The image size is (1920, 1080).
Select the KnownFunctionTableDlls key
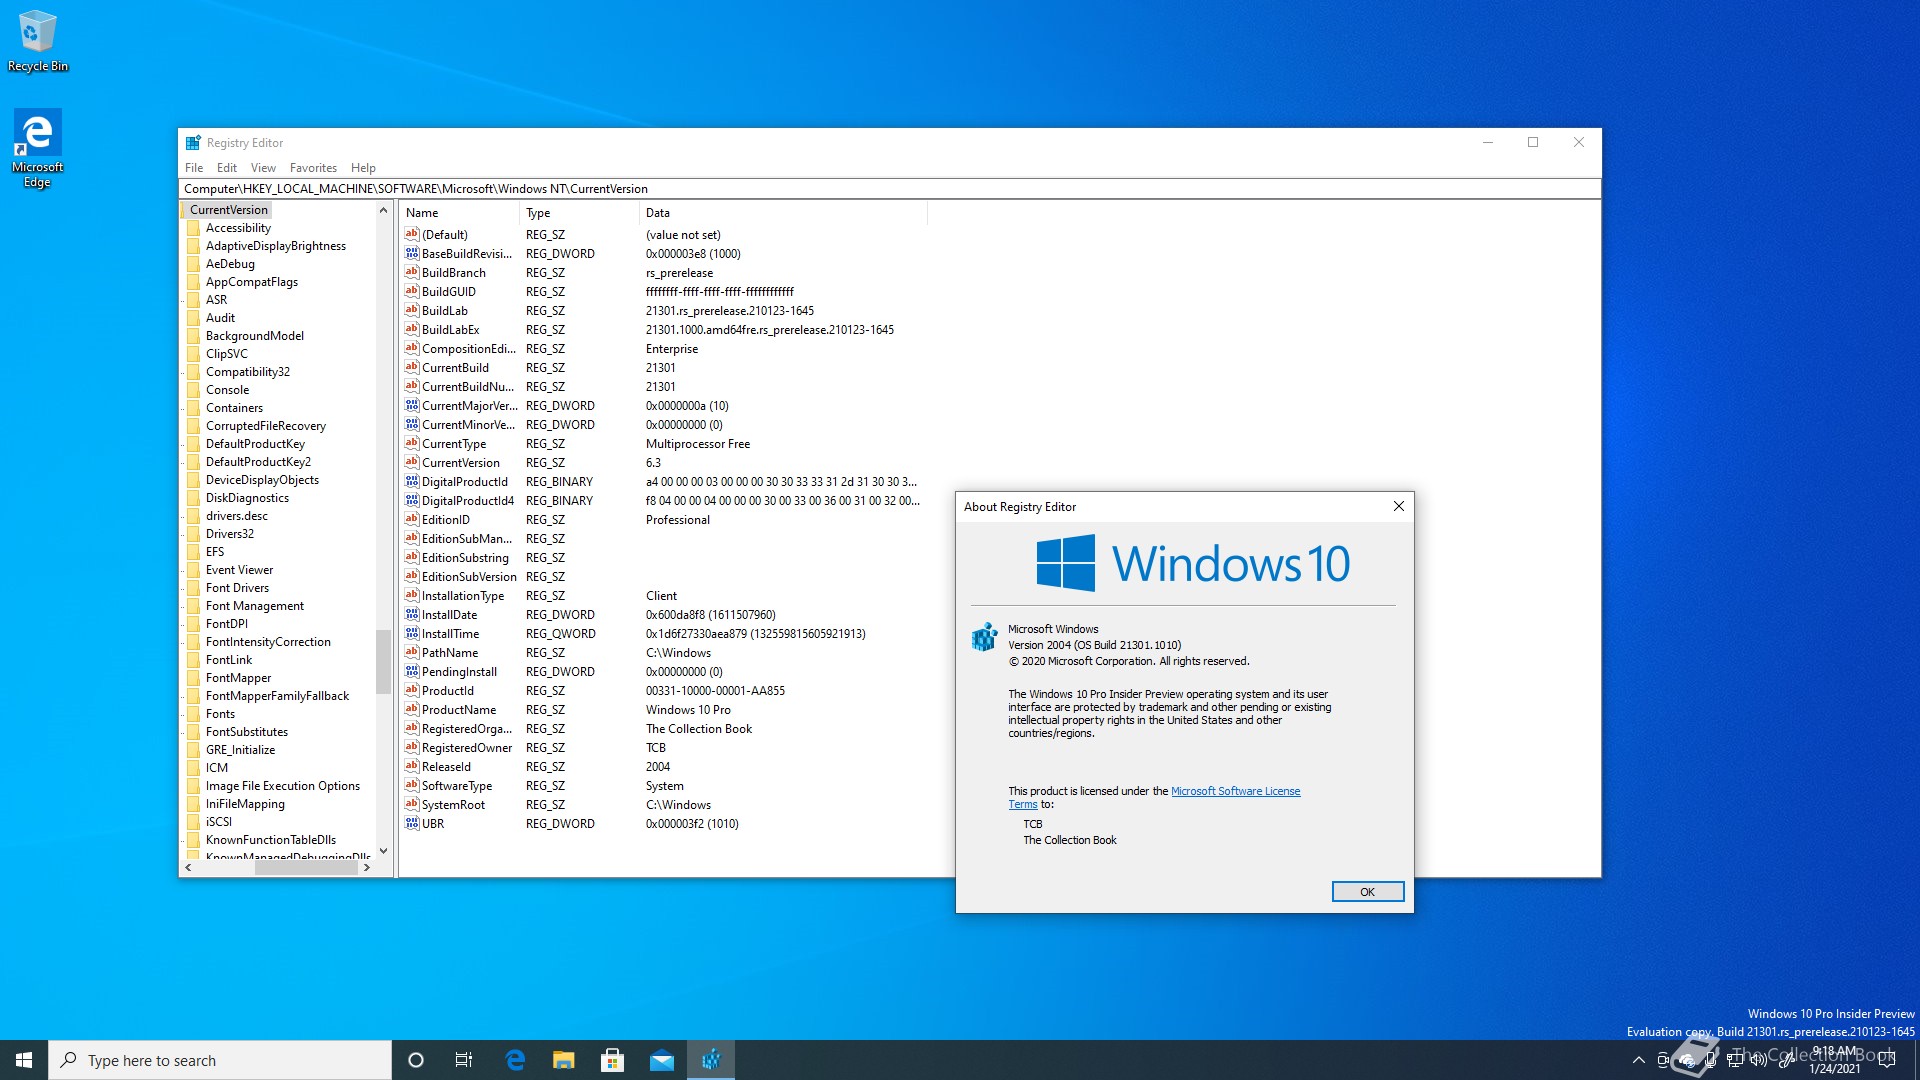pyautogui.click(x=271, y=840)
